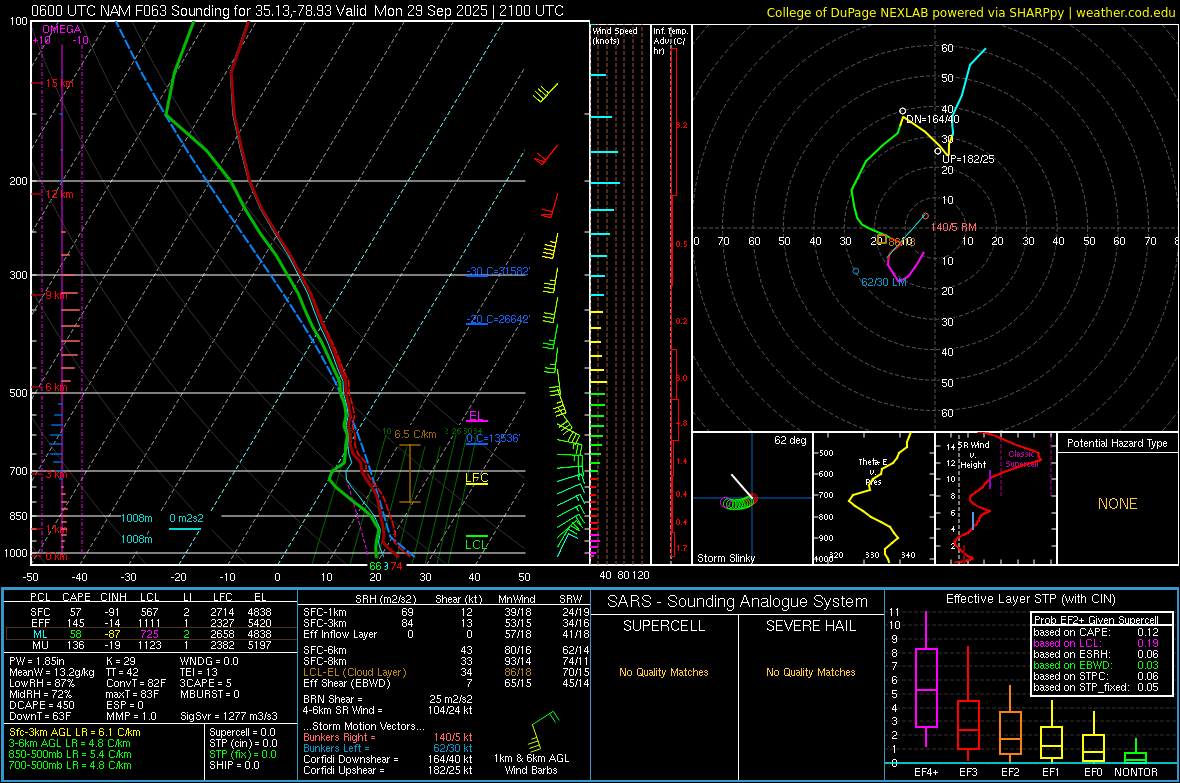Click the 'Storm Slinky' panel label
Screen dimensions: 1180x783
725,558
